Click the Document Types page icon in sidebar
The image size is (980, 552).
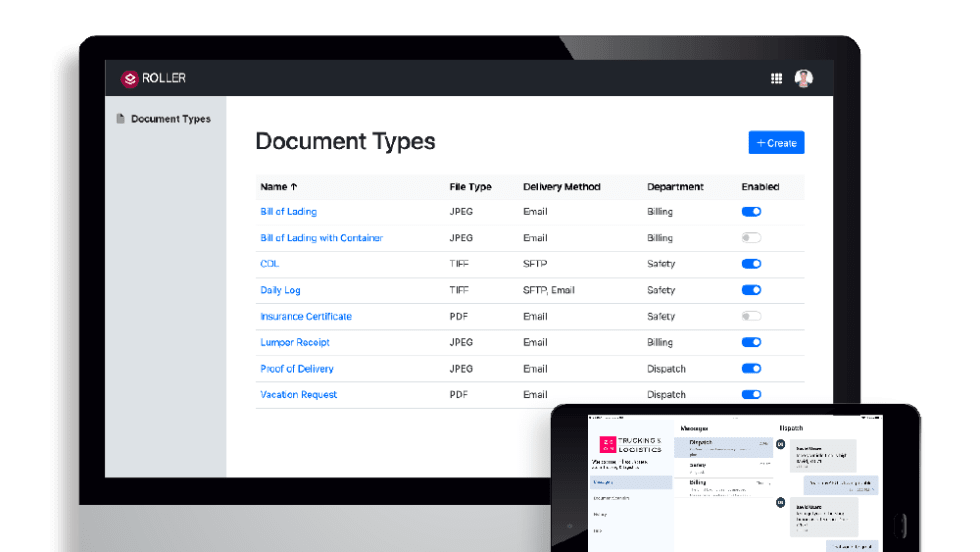click(121, 119)
